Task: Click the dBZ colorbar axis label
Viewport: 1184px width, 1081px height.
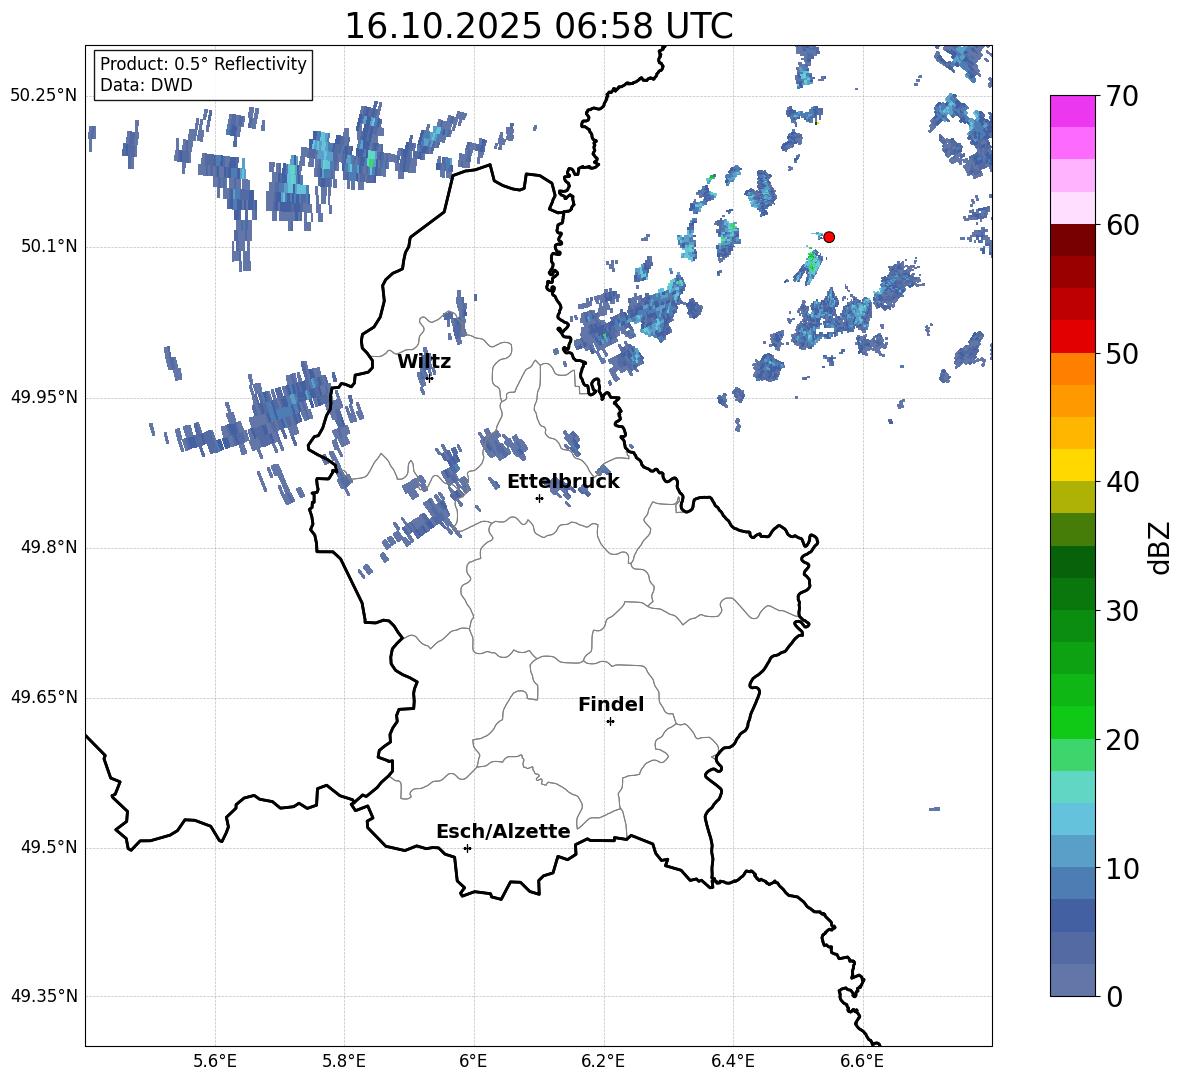Action: coord(1160,547)
